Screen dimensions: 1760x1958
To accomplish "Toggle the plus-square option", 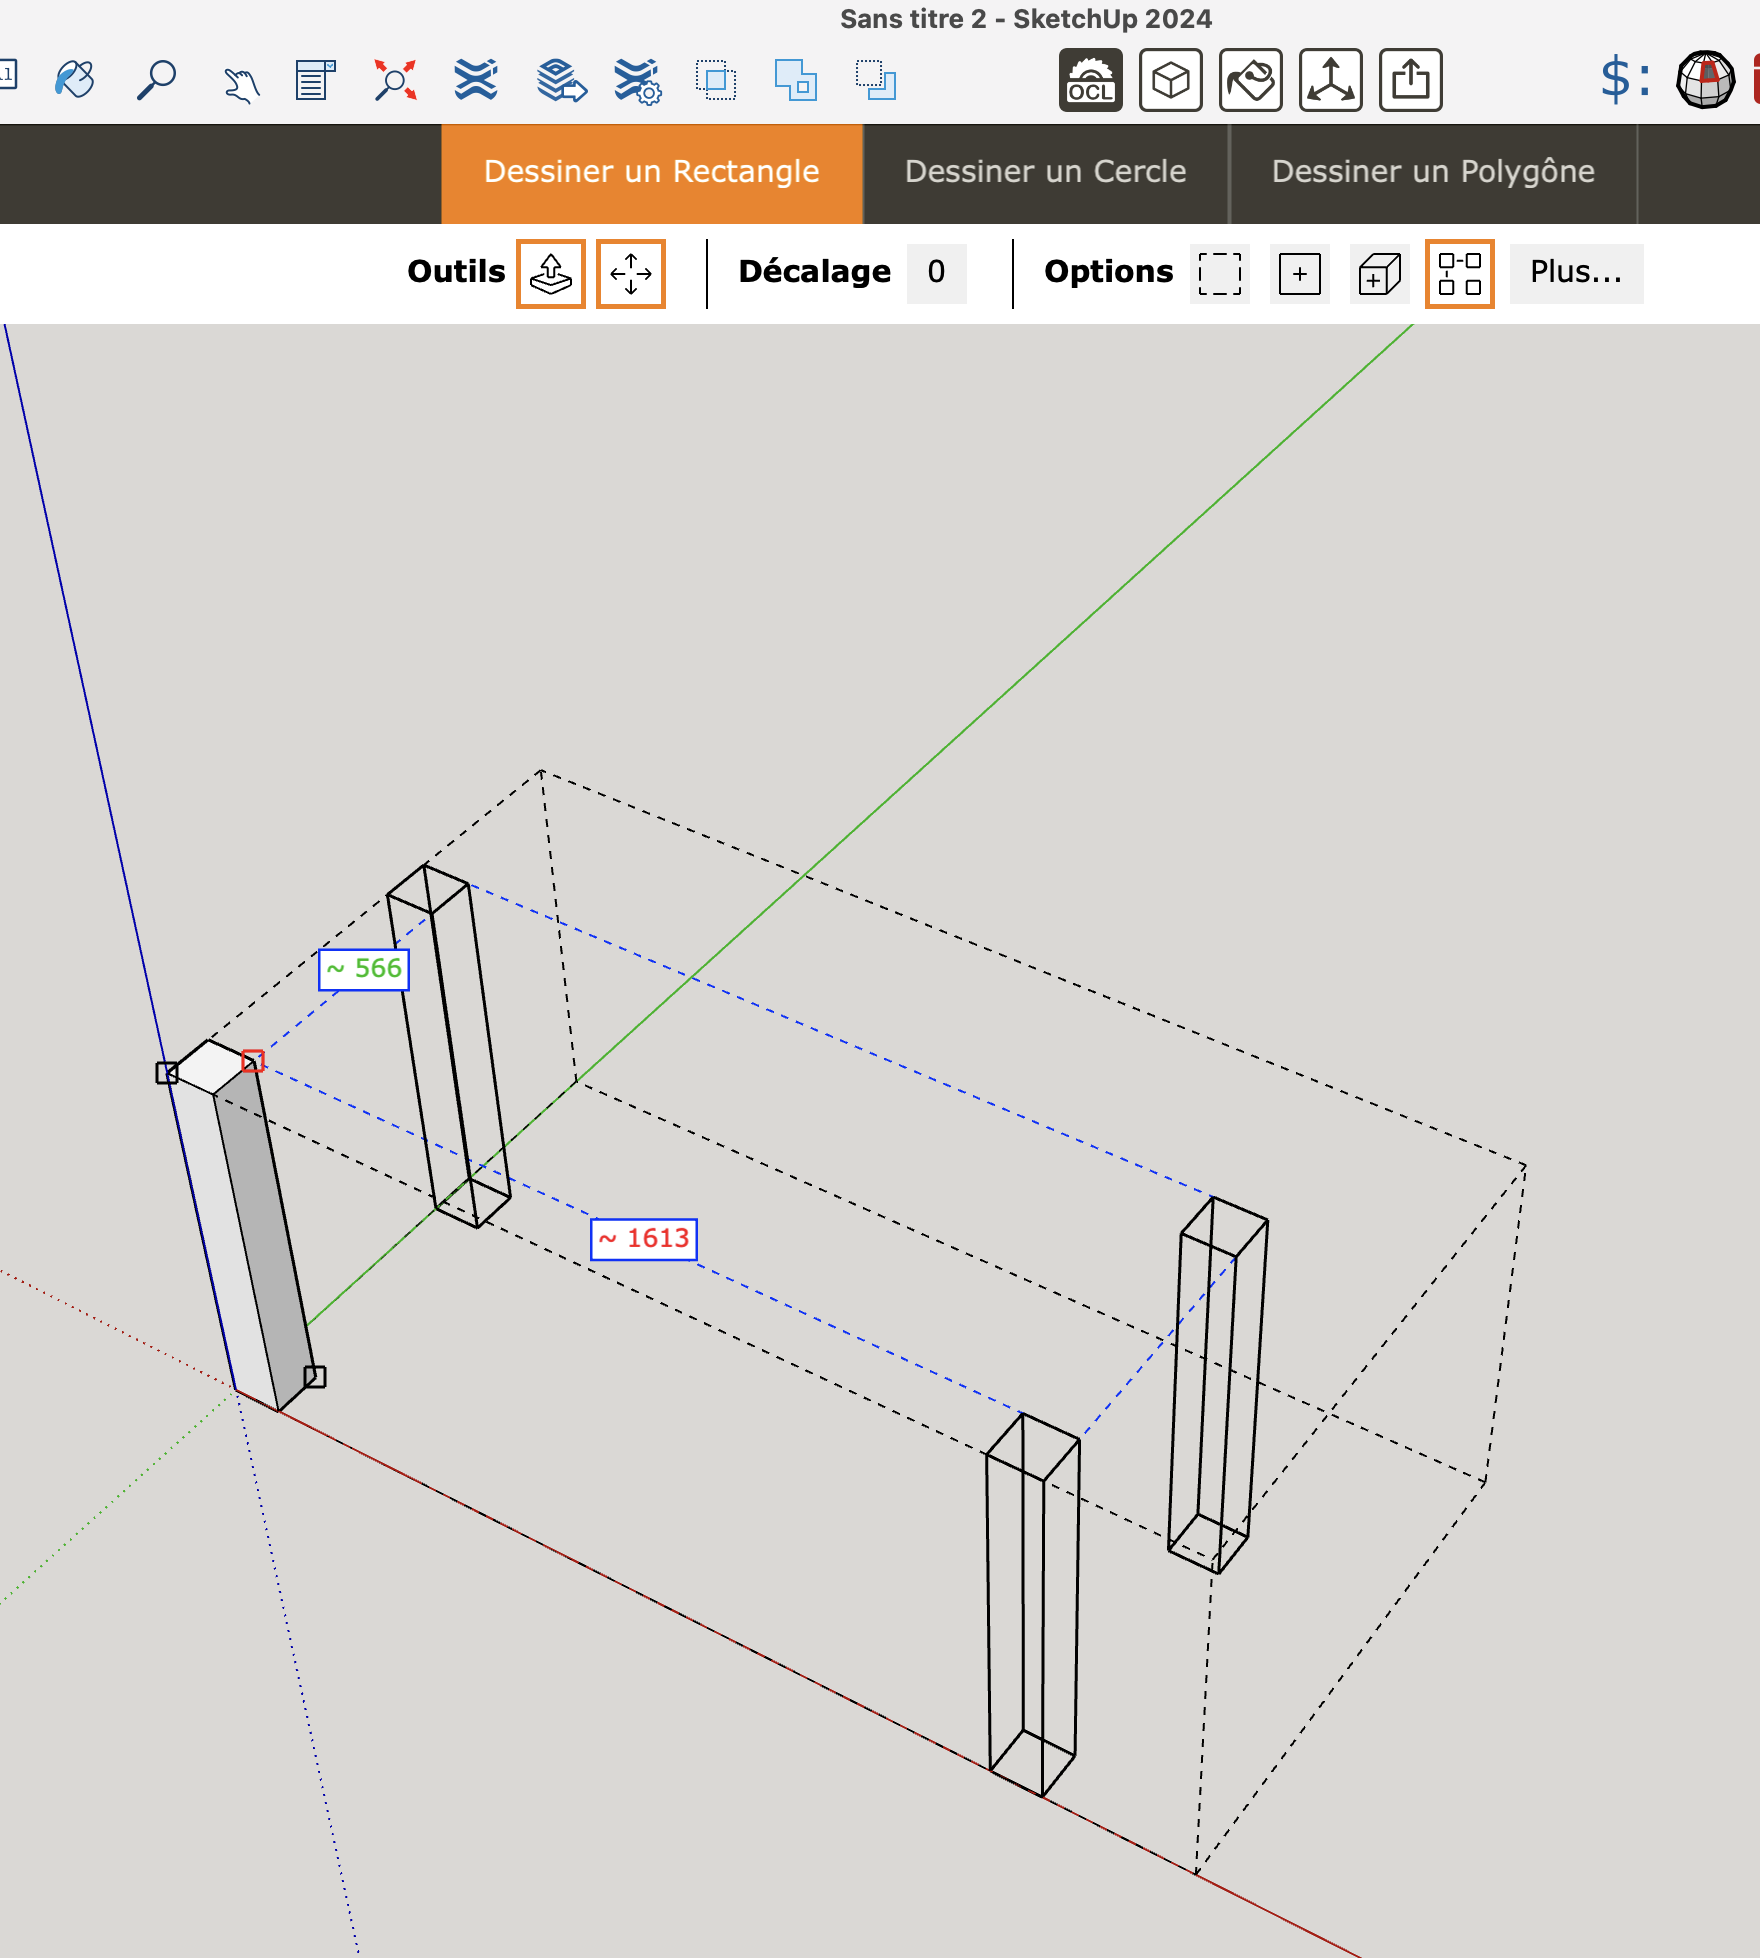I will coord(1299,273).
